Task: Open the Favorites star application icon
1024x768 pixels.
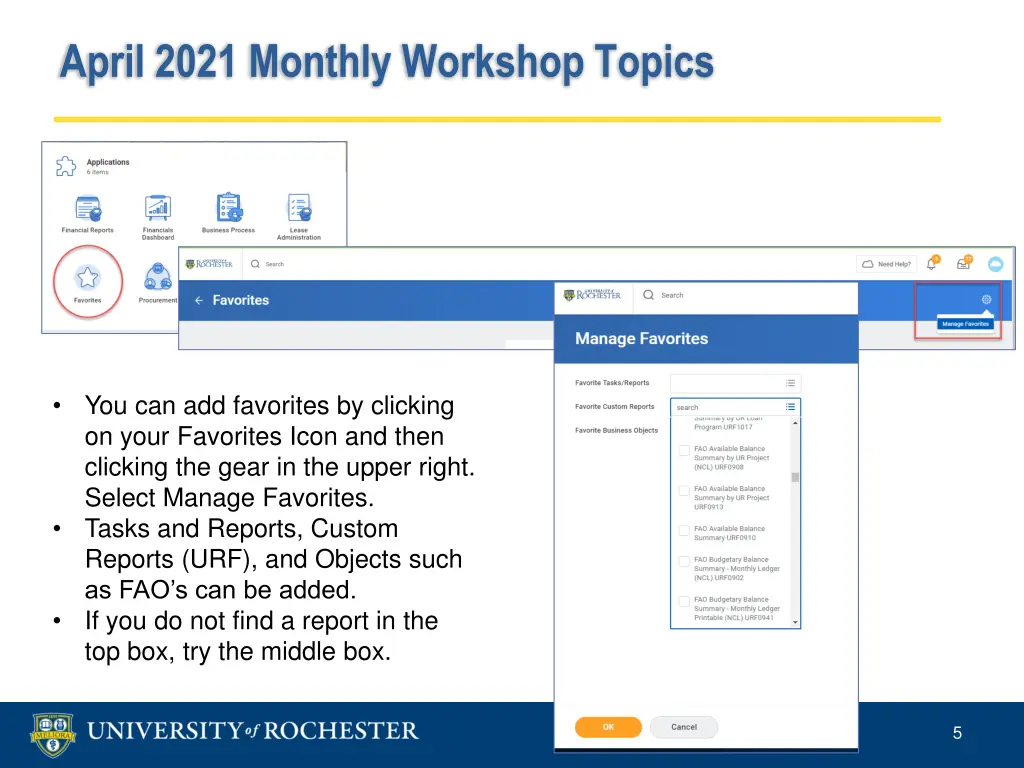Action: point(88,278)
